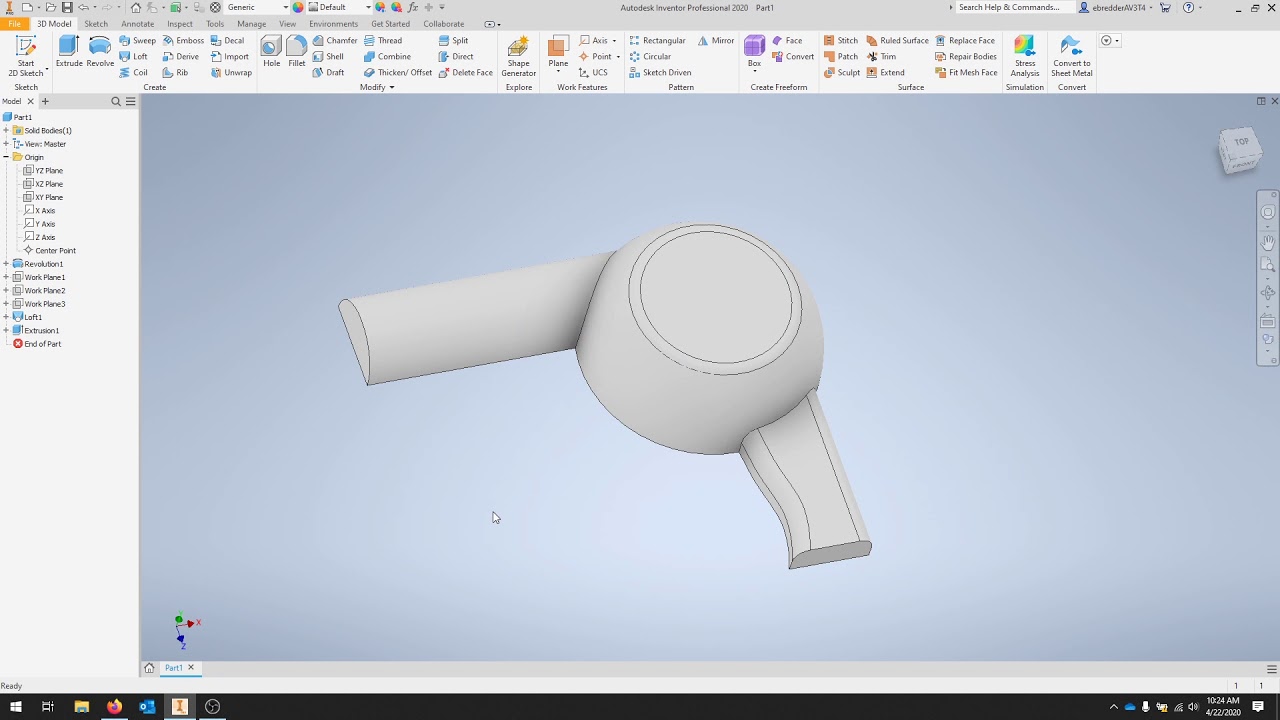Select Thicken/Offset tool
The image size is (1280, 720).
398,73
